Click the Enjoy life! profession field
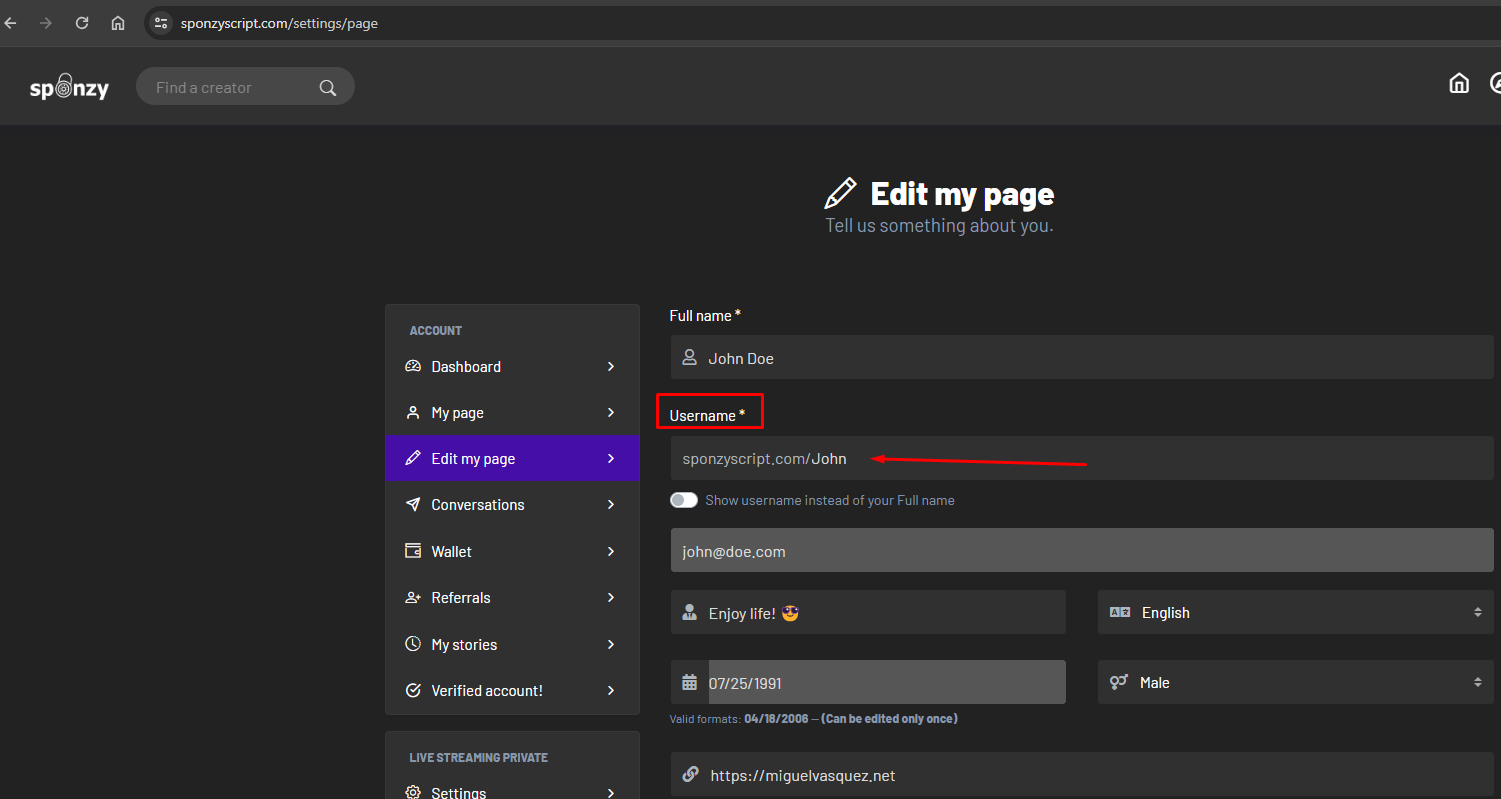This screenshot has width=1501, height=799. tap(868, 612)
